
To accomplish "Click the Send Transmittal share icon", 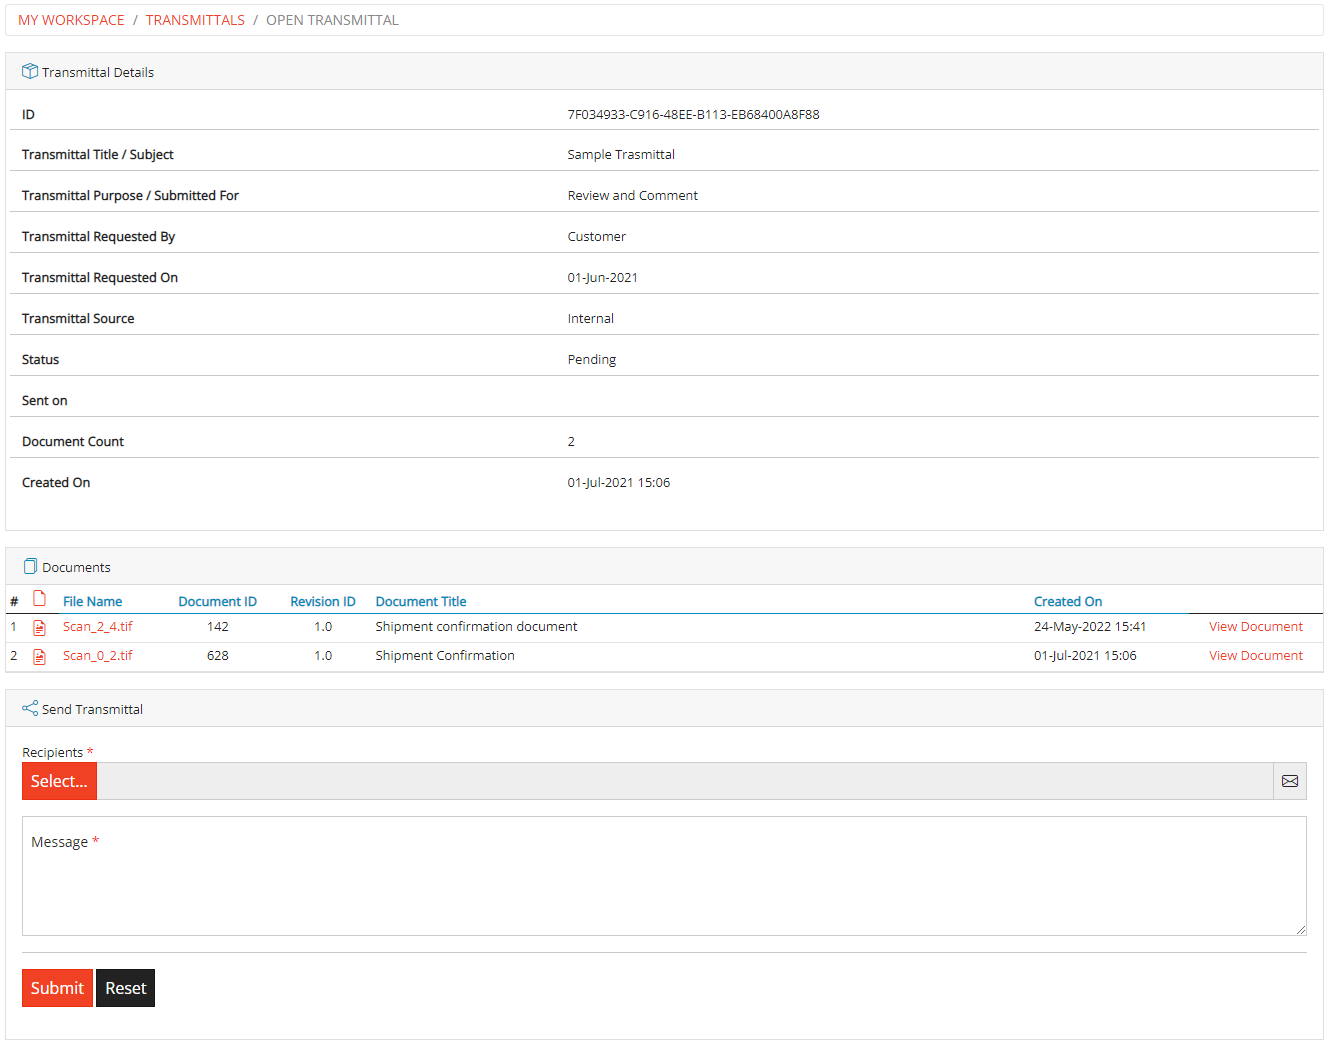I will coord(28,708).
